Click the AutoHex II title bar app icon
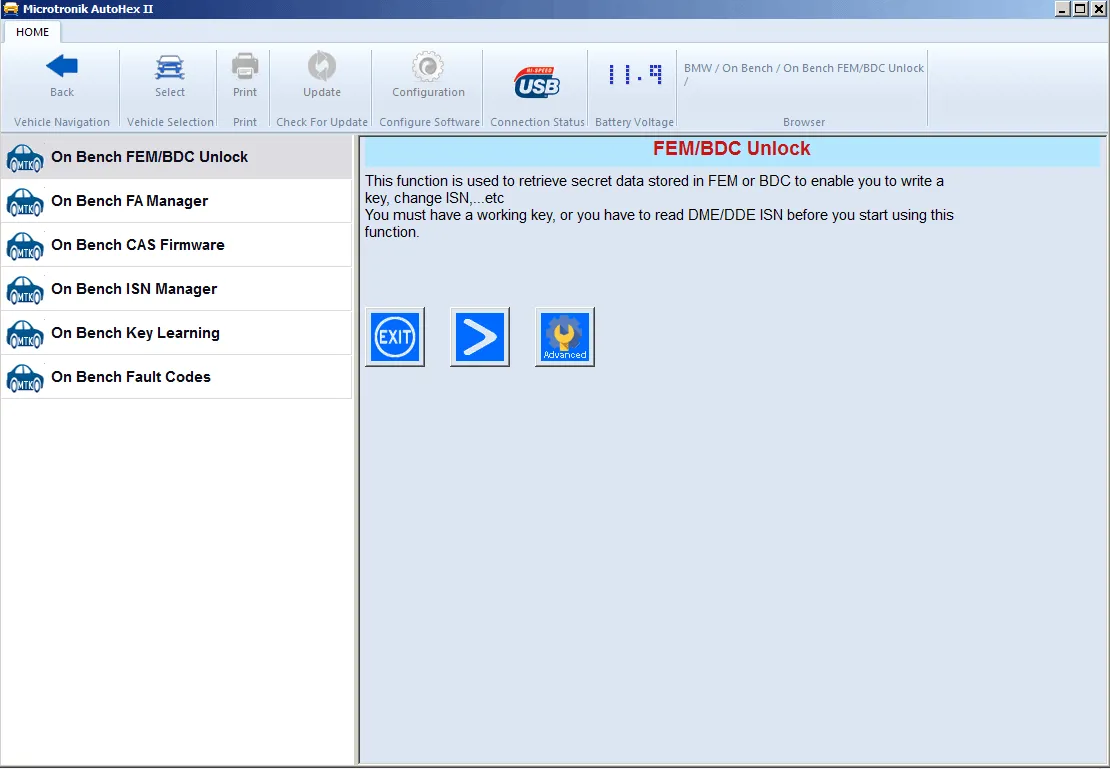 11,9
